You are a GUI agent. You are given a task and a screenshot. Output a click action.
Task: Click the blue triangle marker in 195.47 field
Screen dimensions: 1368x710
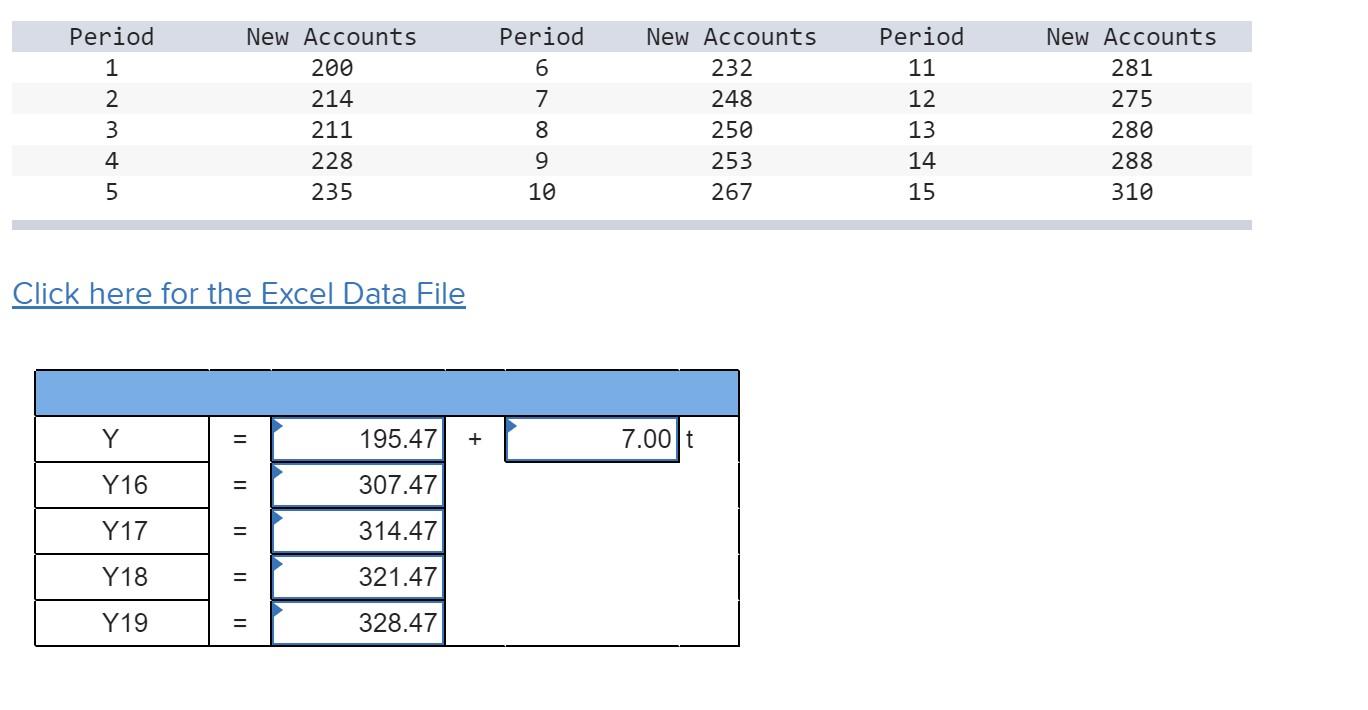click(x=278, y=425)
